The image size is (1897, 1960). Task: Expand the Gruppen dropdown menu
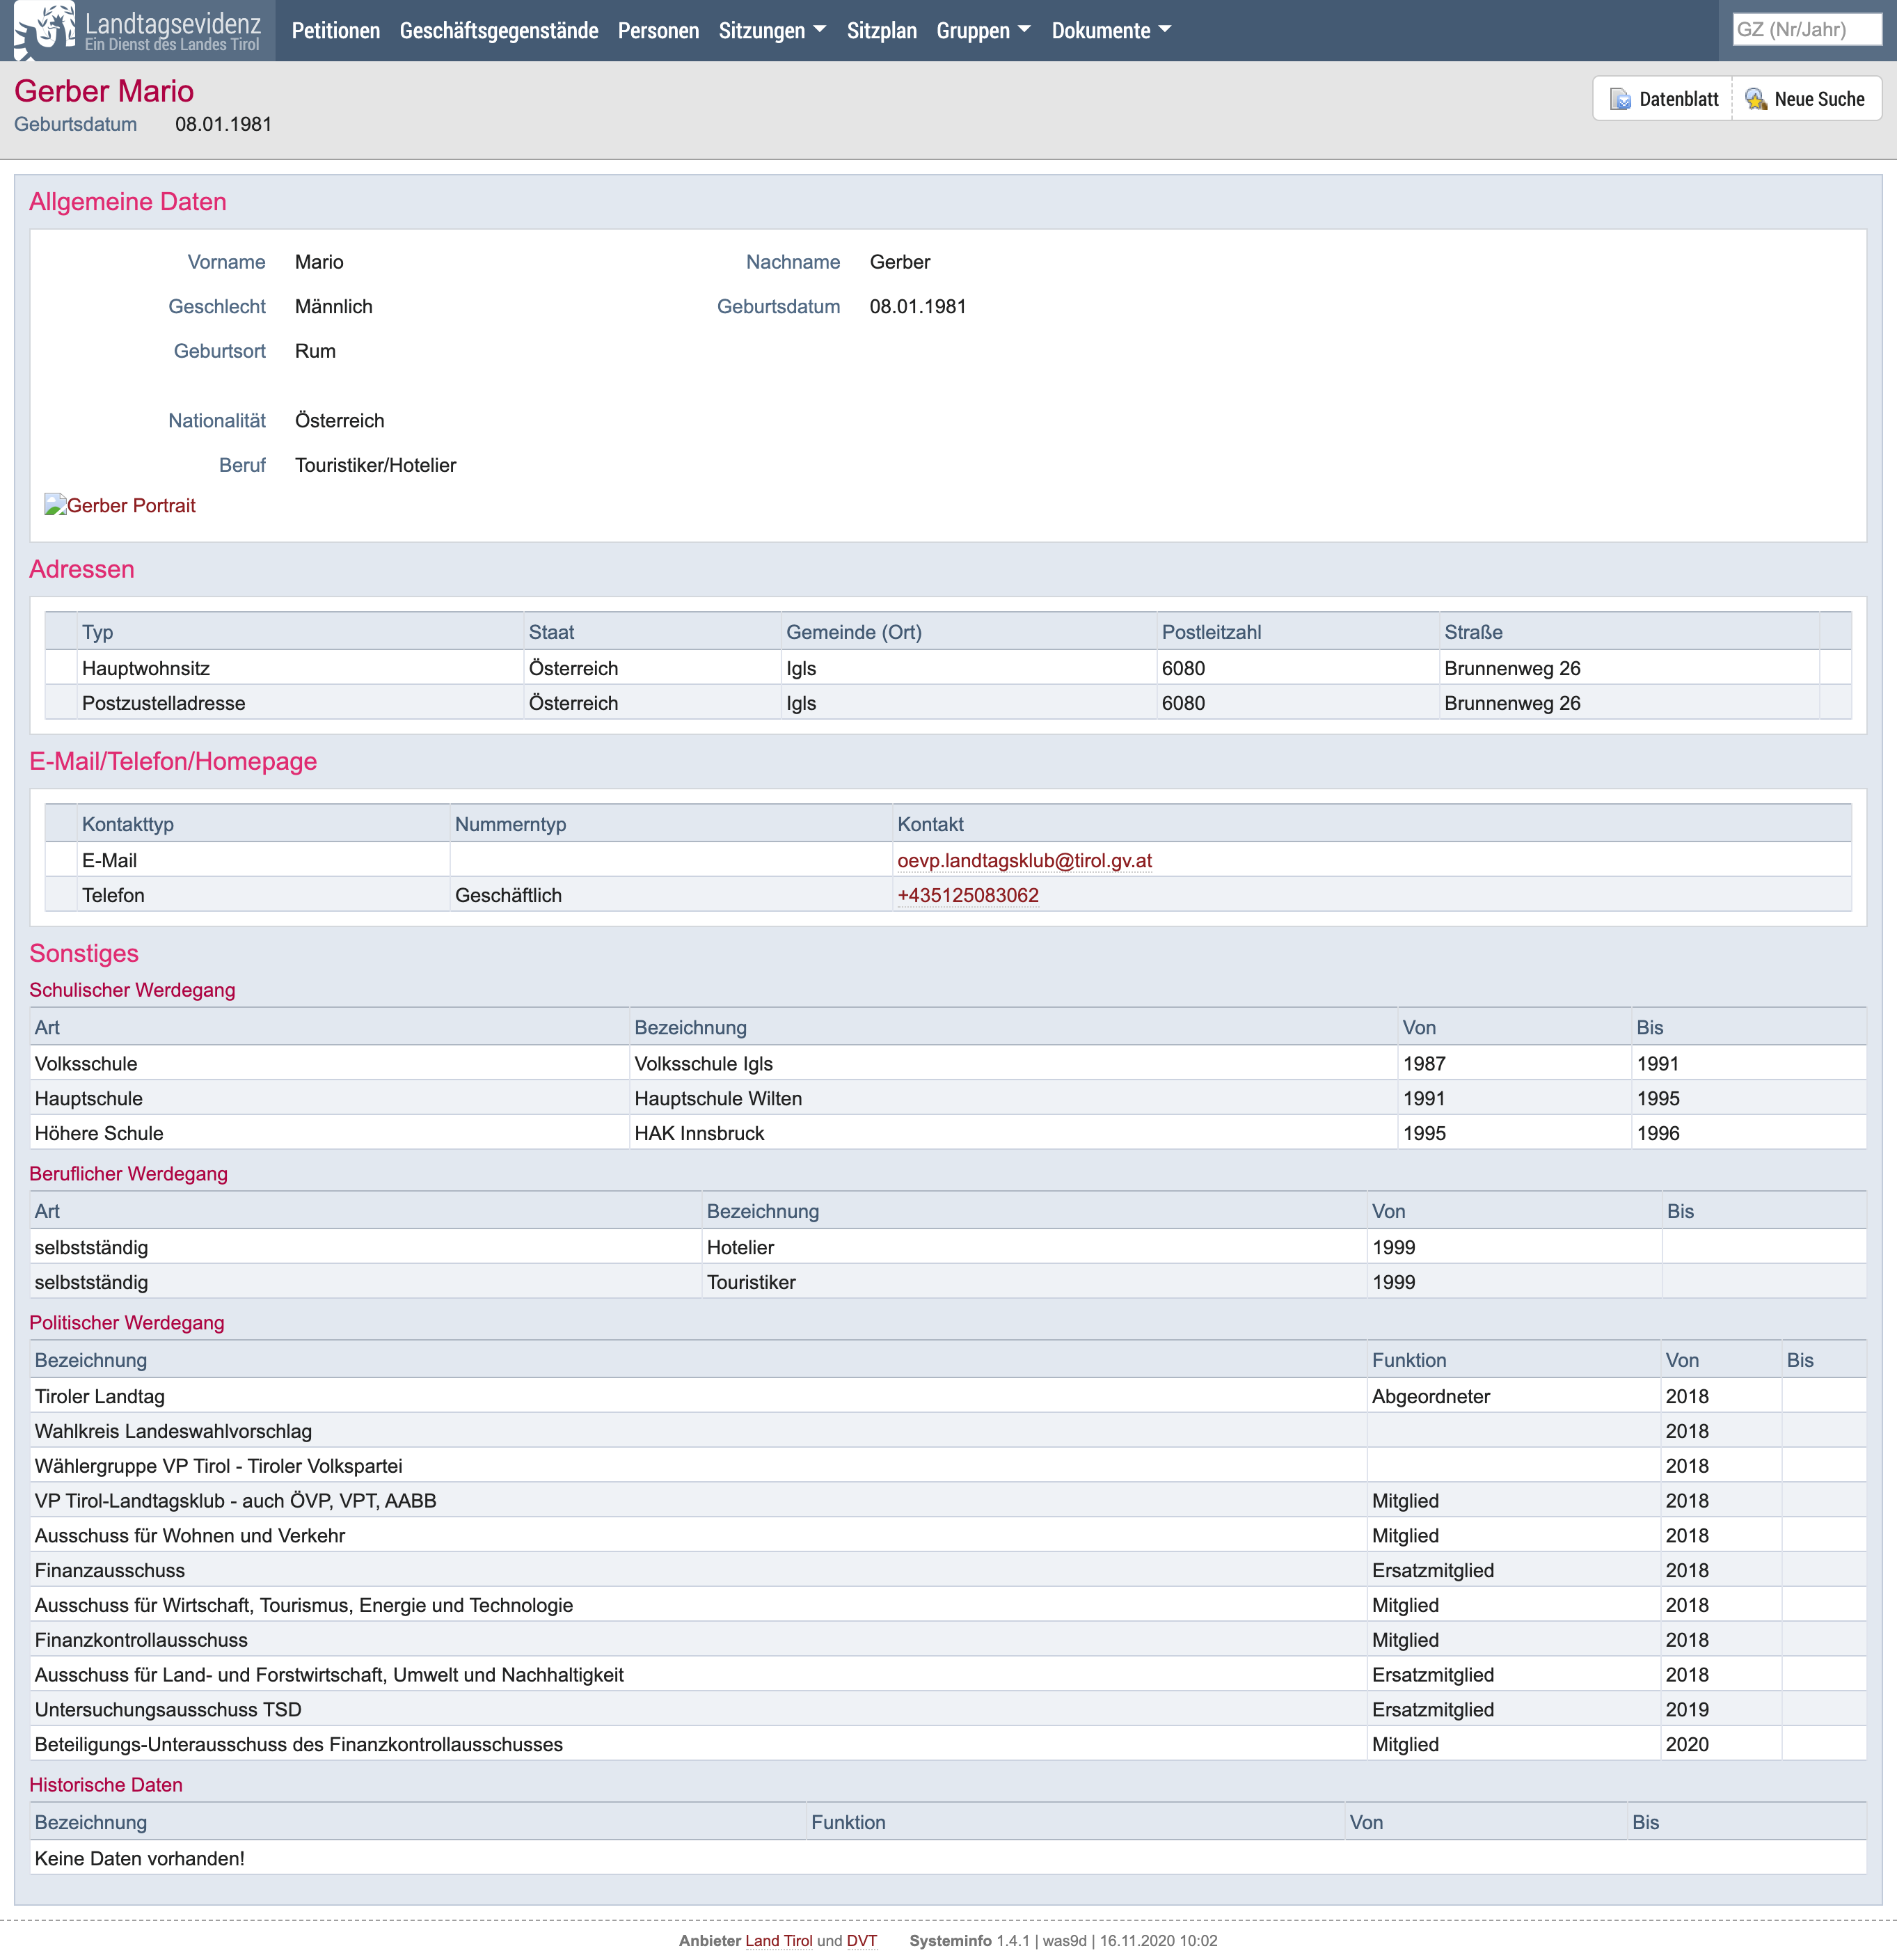(x=983, y=30)
